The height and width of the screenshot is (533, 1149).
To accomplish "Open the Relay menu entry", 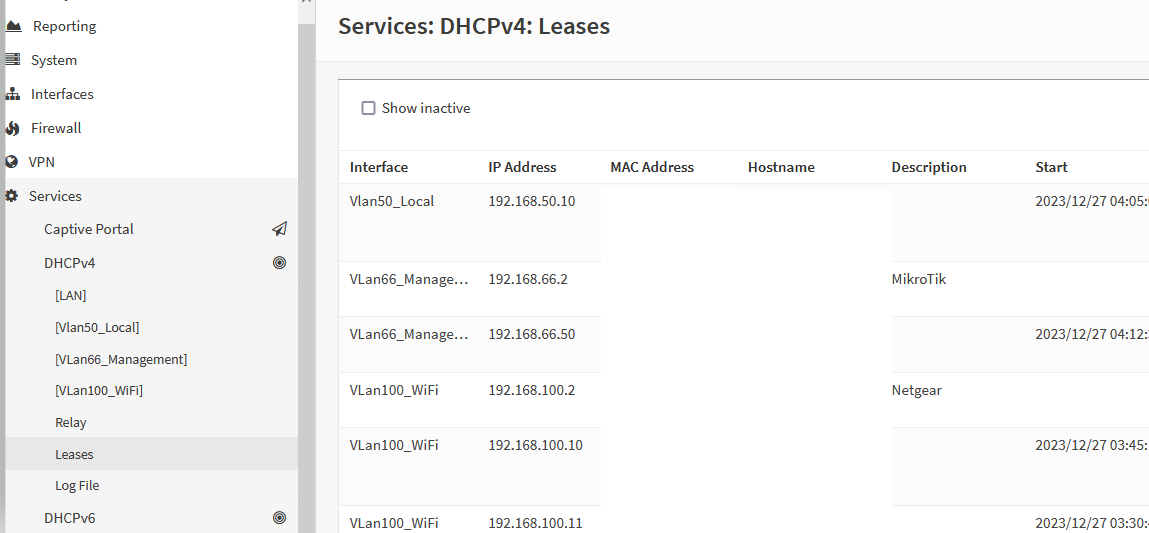I will [x=71, y=423].
